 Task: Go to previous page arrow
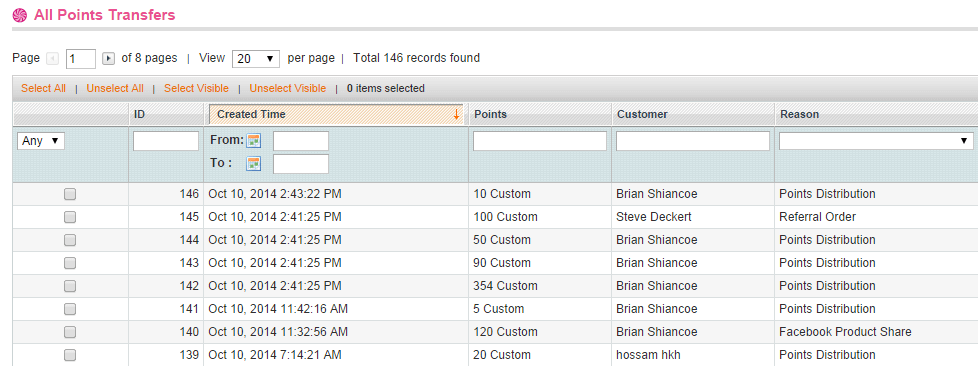[x=52, y=59]
